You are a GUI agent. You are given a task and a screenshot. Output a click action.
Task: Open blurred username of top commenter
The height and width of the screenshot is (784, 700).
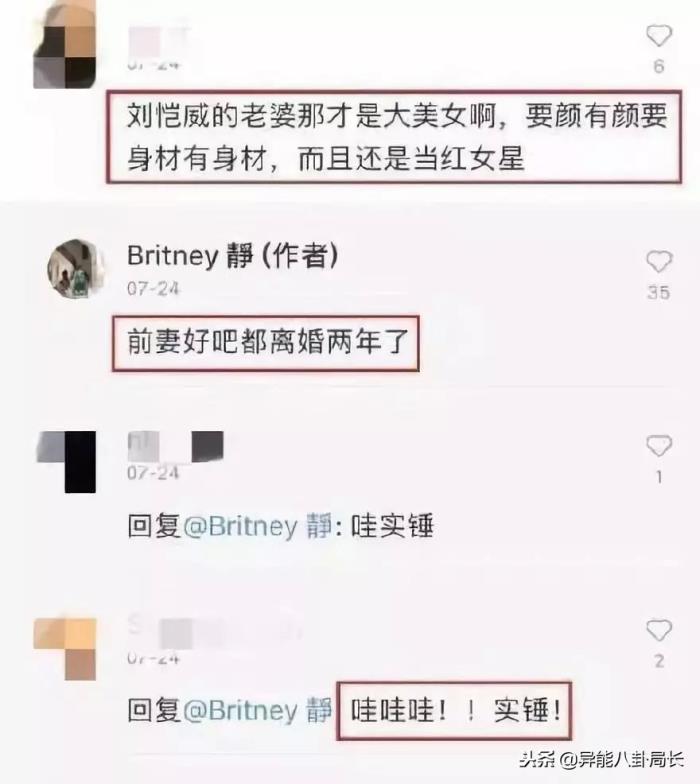[159, 42]
